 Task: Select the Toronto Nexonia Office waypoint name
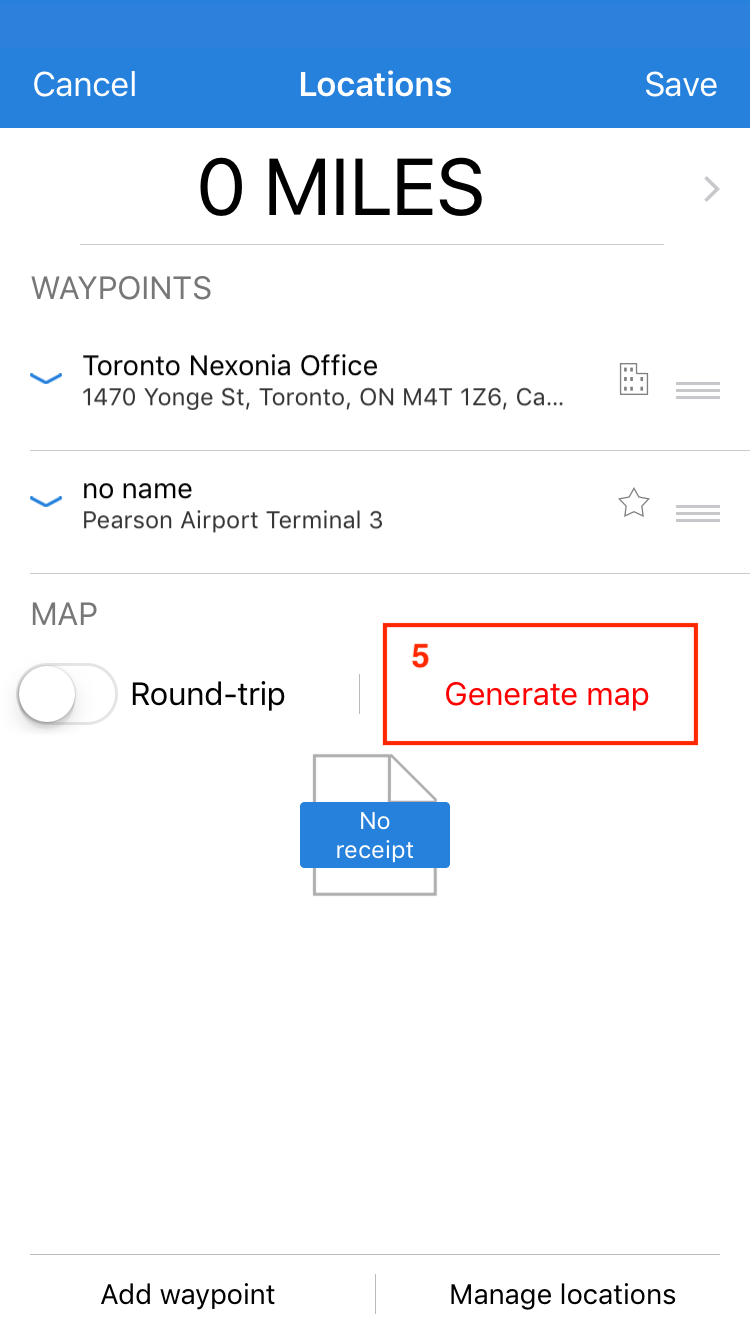230,366
